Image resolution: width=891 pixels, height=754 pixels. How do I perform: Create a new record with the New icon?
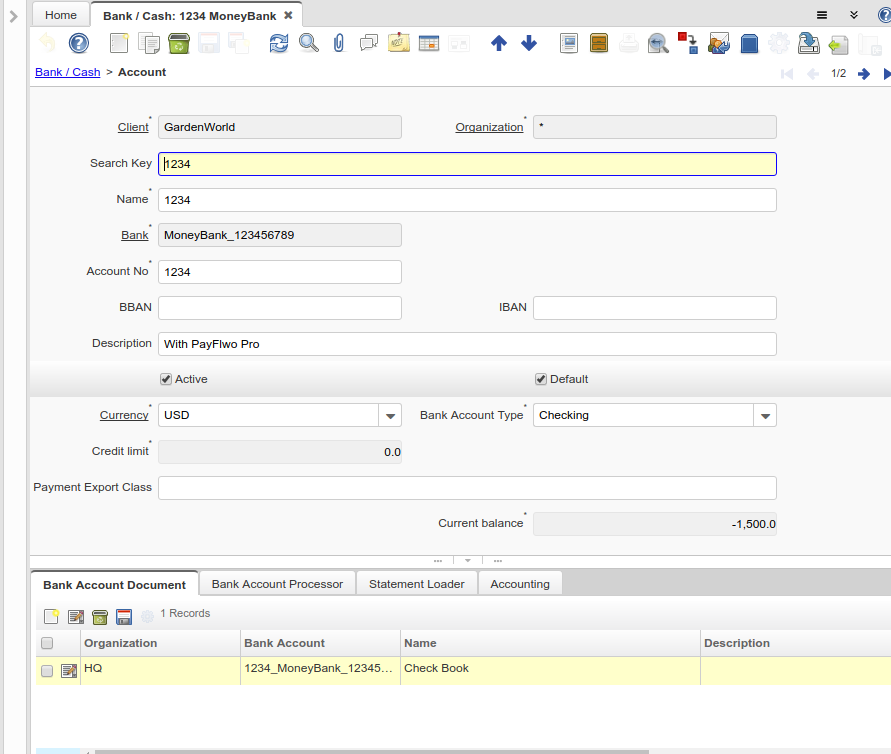[x=119, y=43]
